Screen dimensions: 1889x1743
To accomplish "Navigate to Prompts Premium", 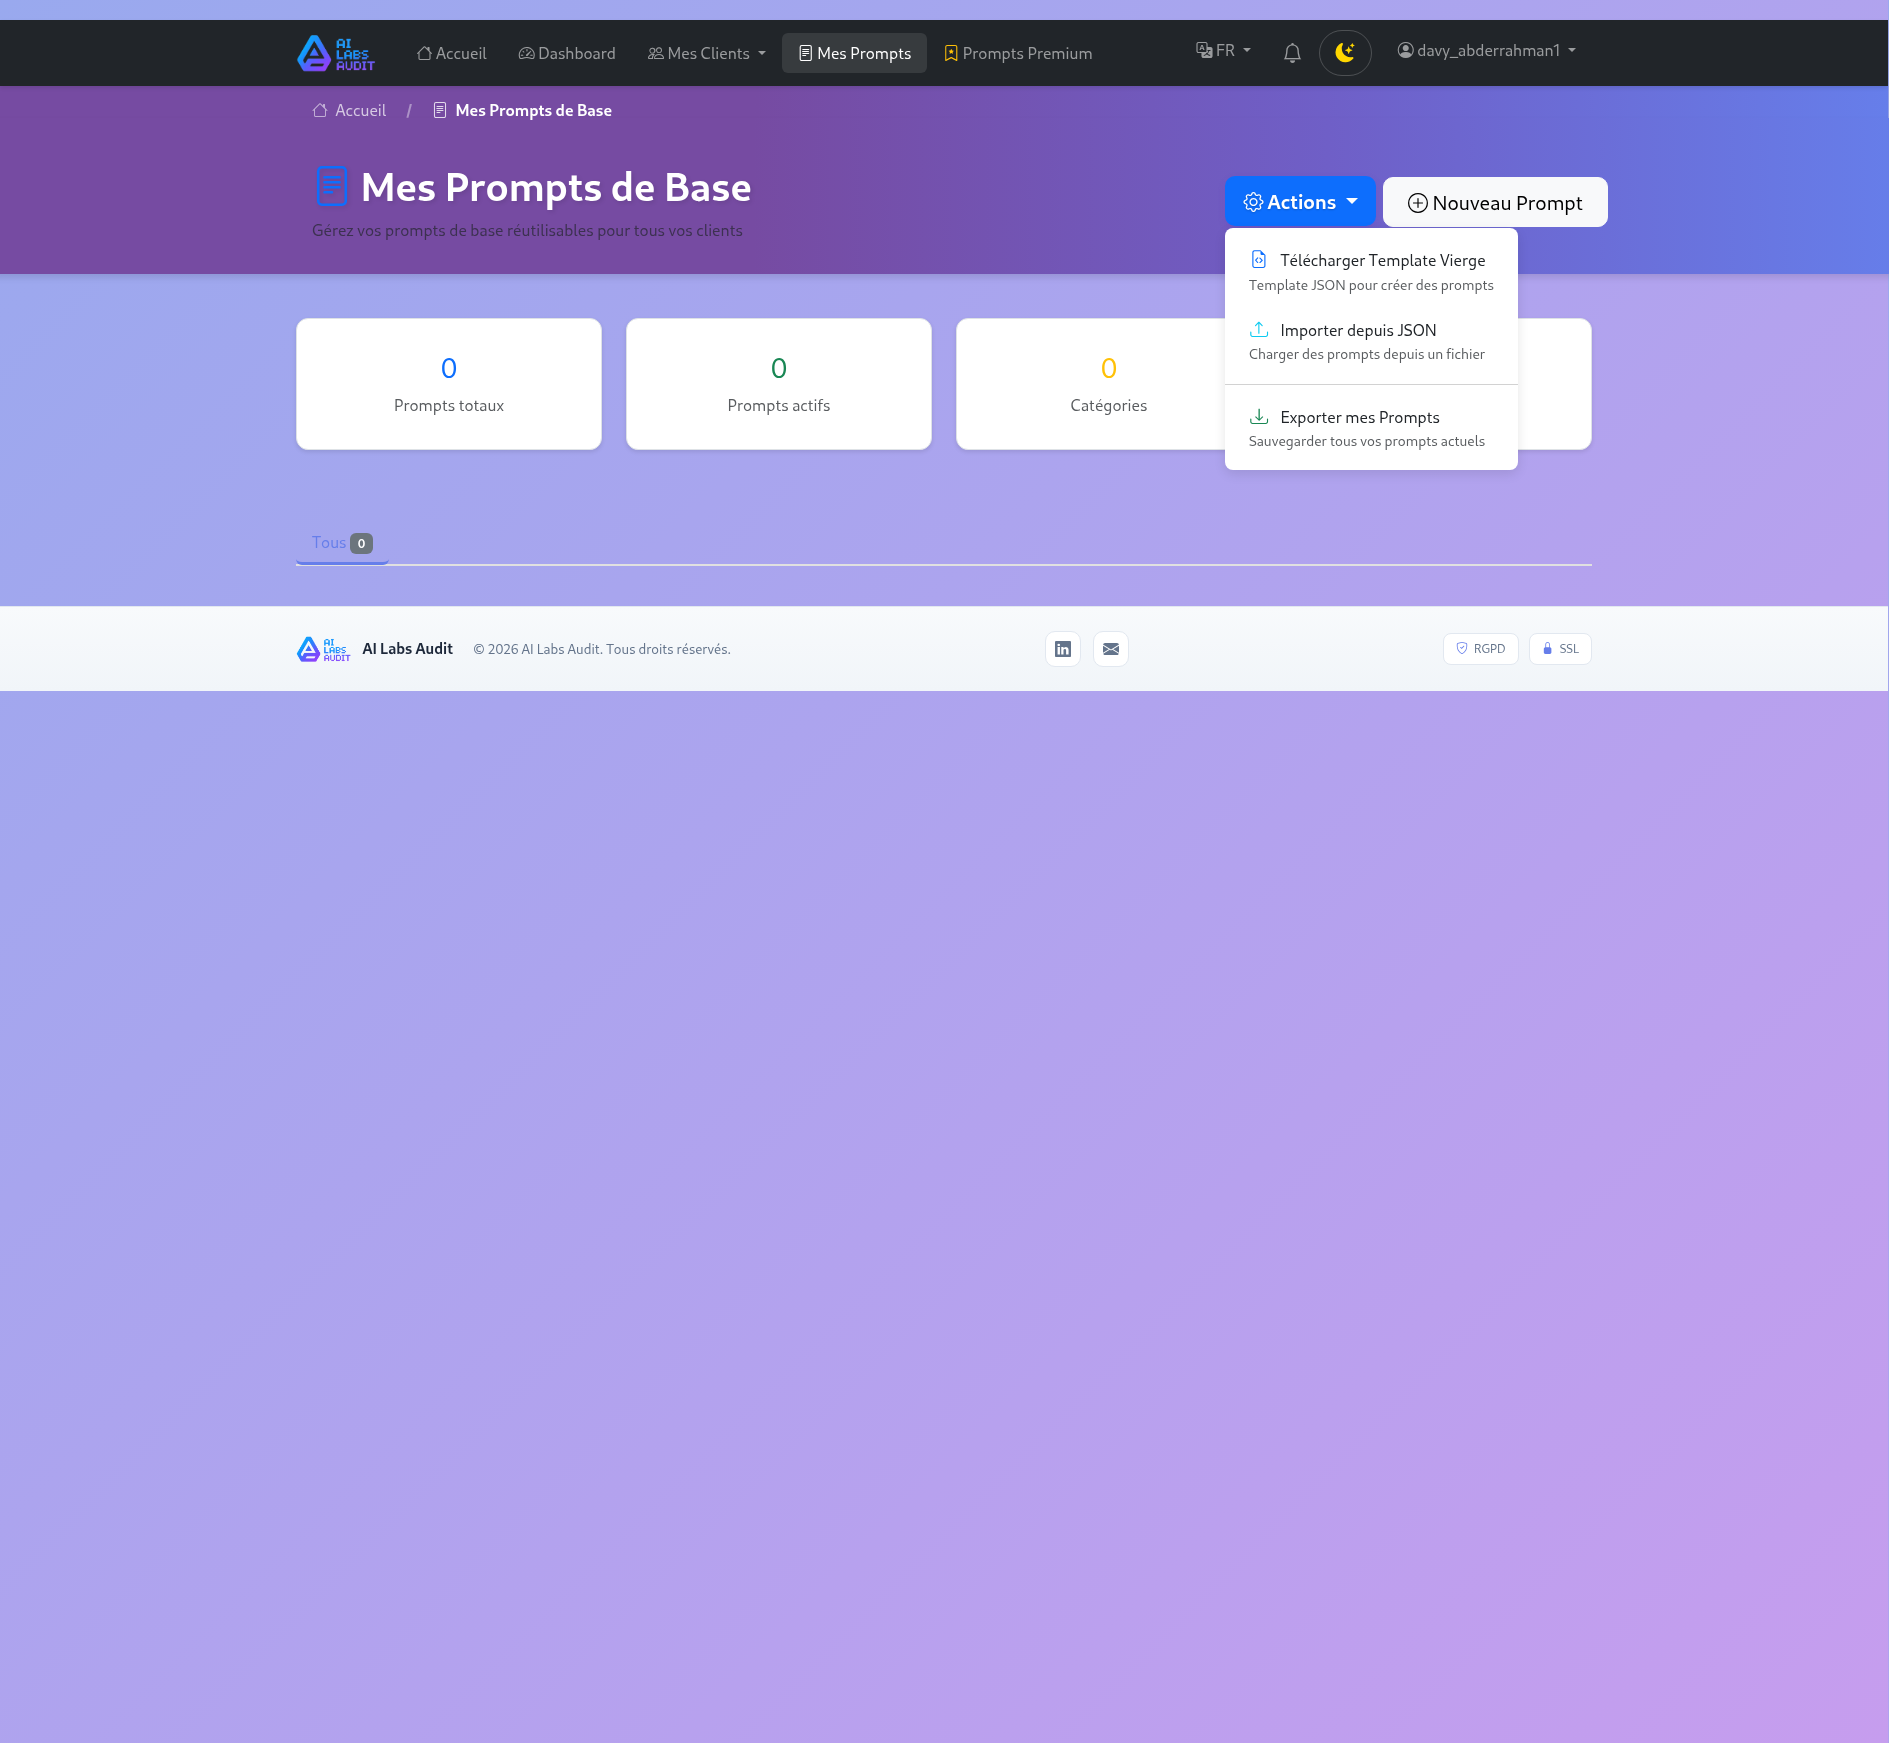I will pos(1018,53).
